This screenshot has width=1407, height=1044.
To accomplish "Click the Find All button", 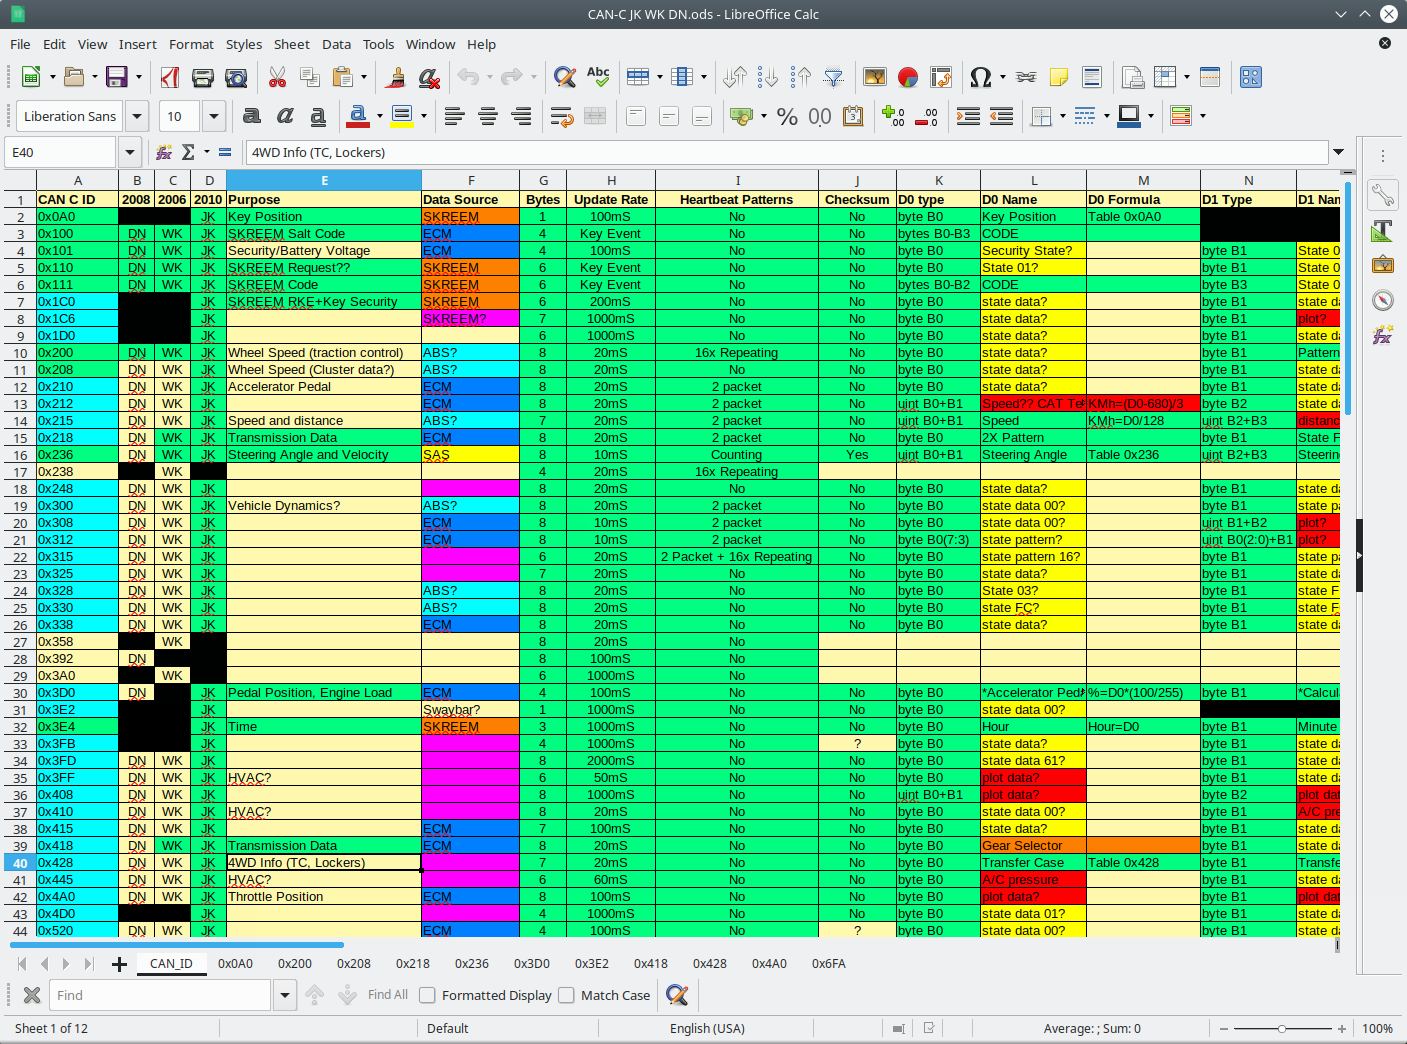I will click(x=387, y=995).
